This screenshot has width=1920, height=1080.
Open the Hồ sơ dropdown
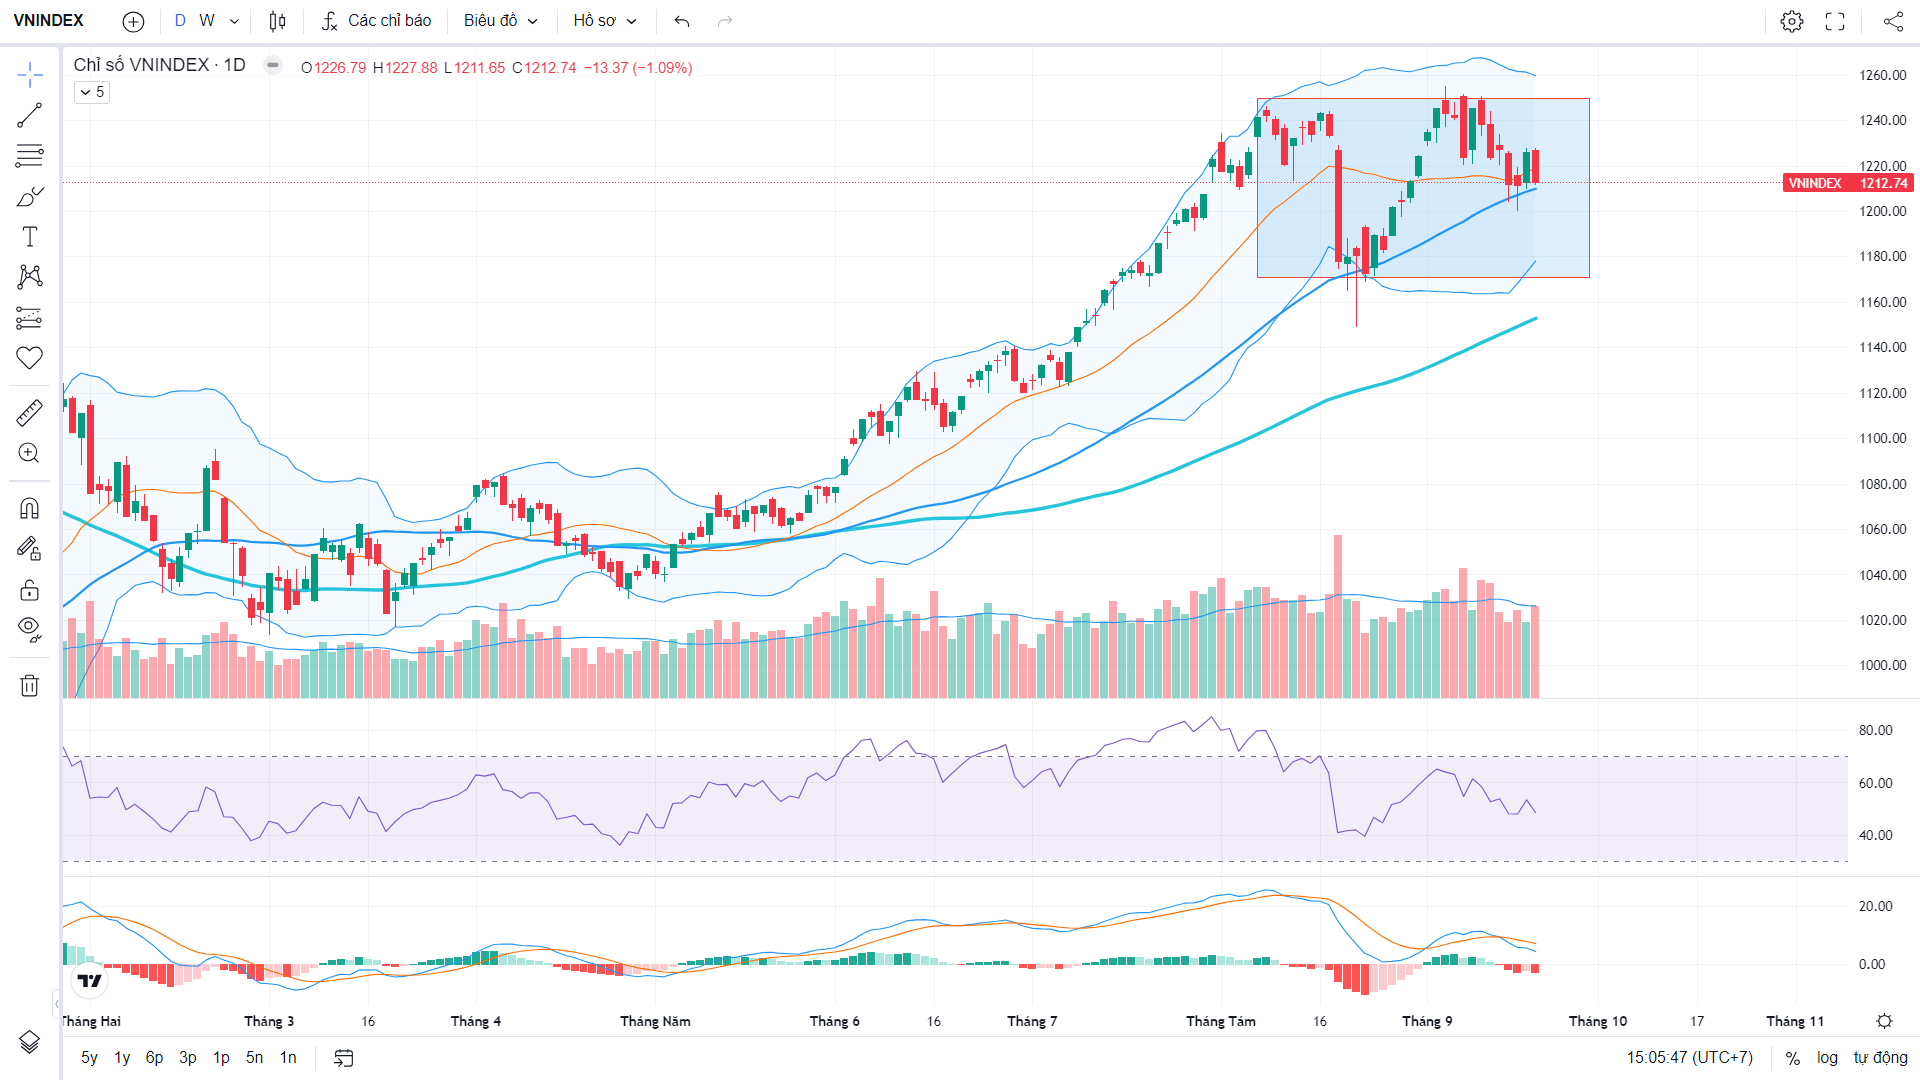pos(604,21)
